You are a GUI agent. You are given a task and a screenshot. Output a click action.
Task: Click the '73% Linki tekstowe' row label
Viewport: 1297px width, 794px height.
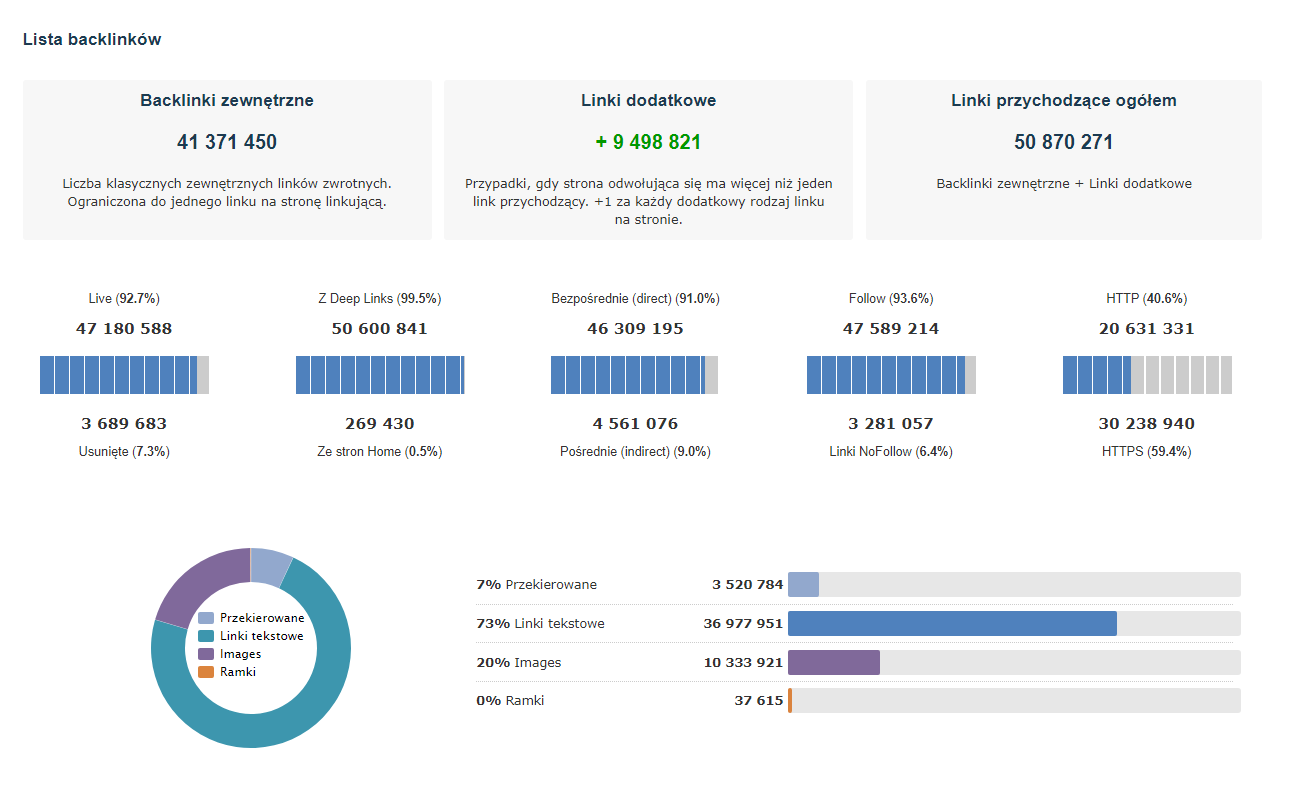540,624
